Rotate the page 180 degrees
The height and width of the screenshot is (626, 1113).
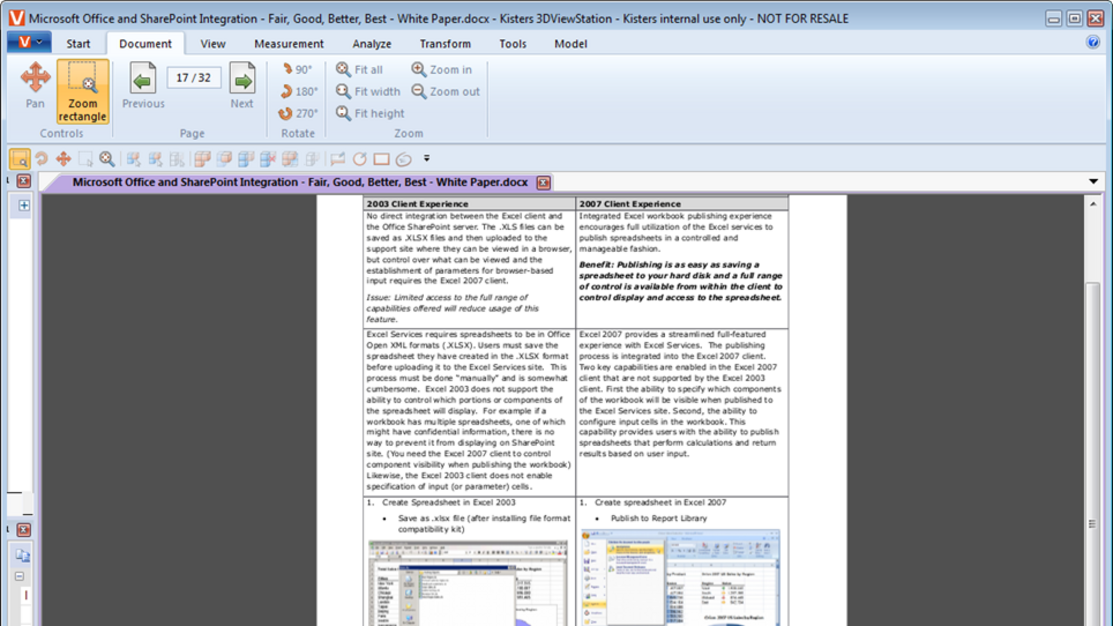[298, 92]
